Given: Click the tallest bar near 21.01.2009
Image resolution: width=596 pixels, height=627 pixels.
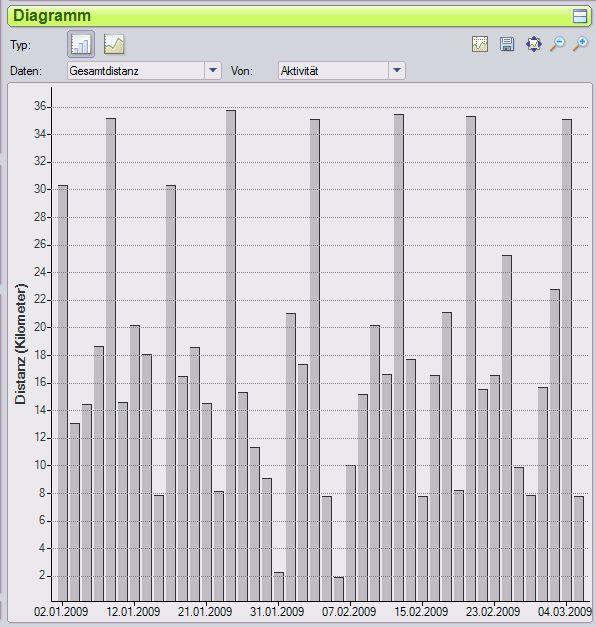Looking at the screenshot, I should tap(231, 355).
